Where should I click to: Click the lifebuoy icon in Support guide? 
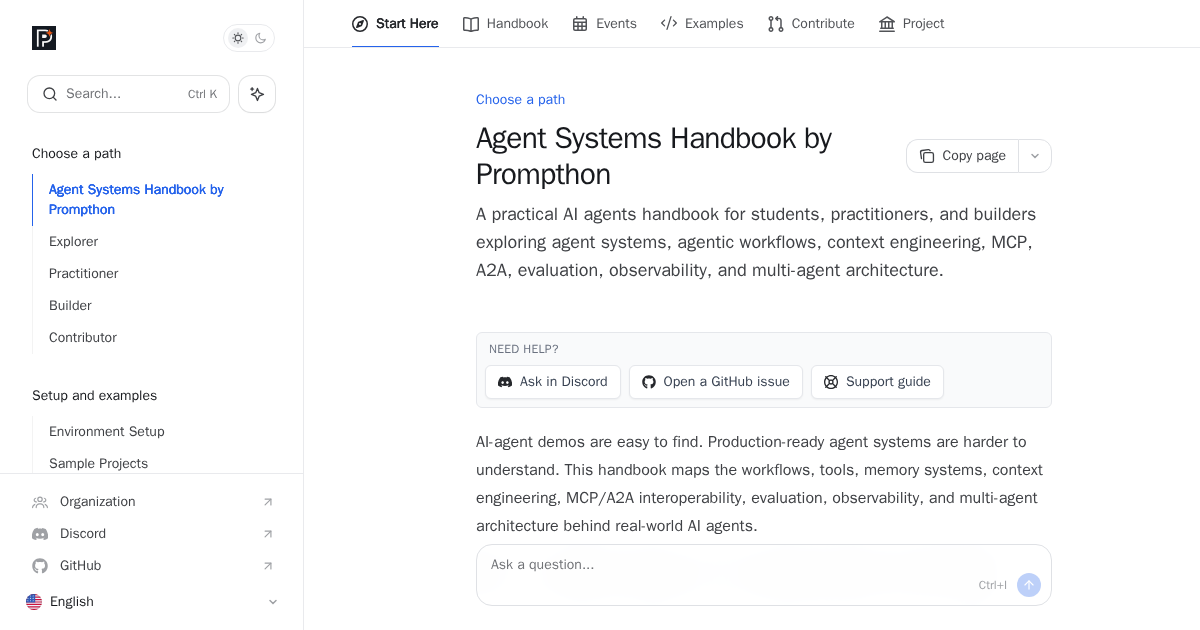[x=831, y=382]
